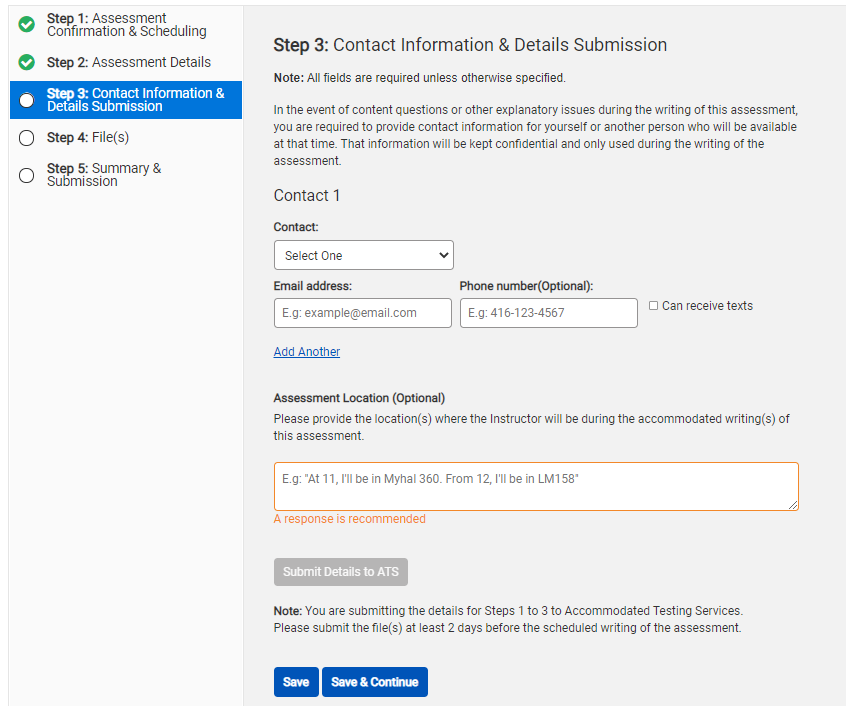Open Step 2 Assessment Details

click(x=128, y=63)
